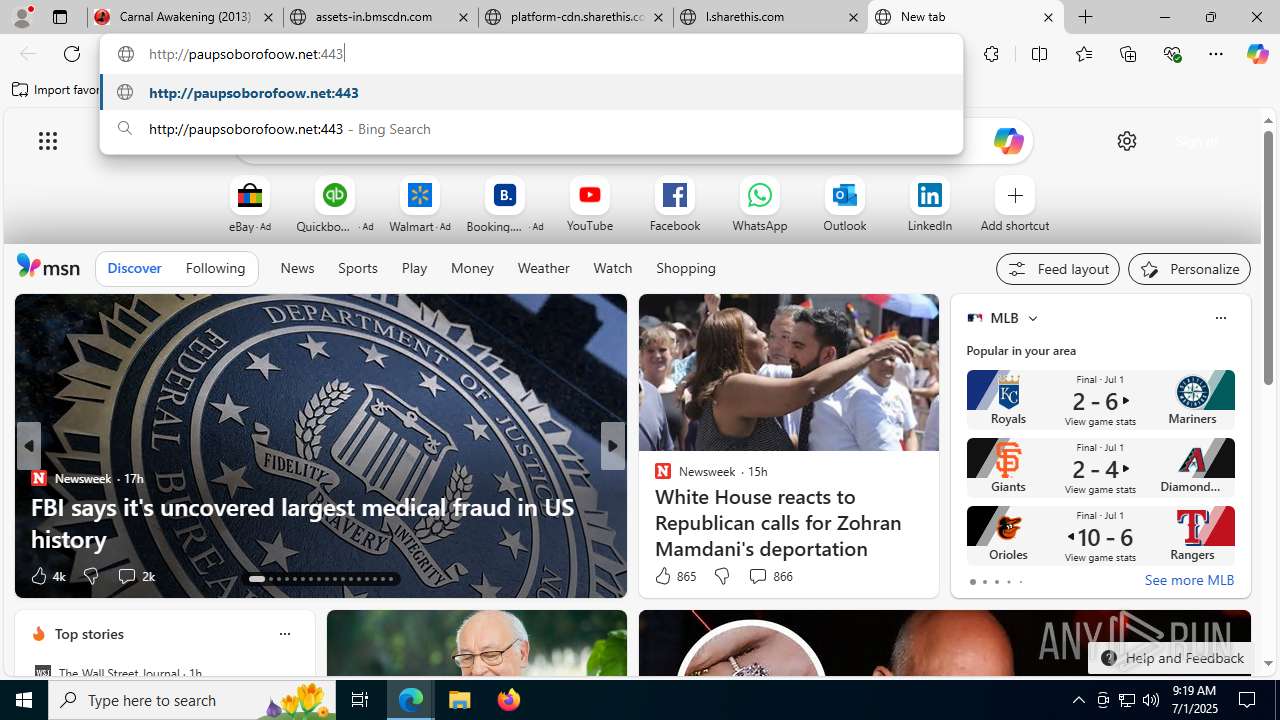
Task: Select the Discover feed tab
Action: click(x=134, y=268)
